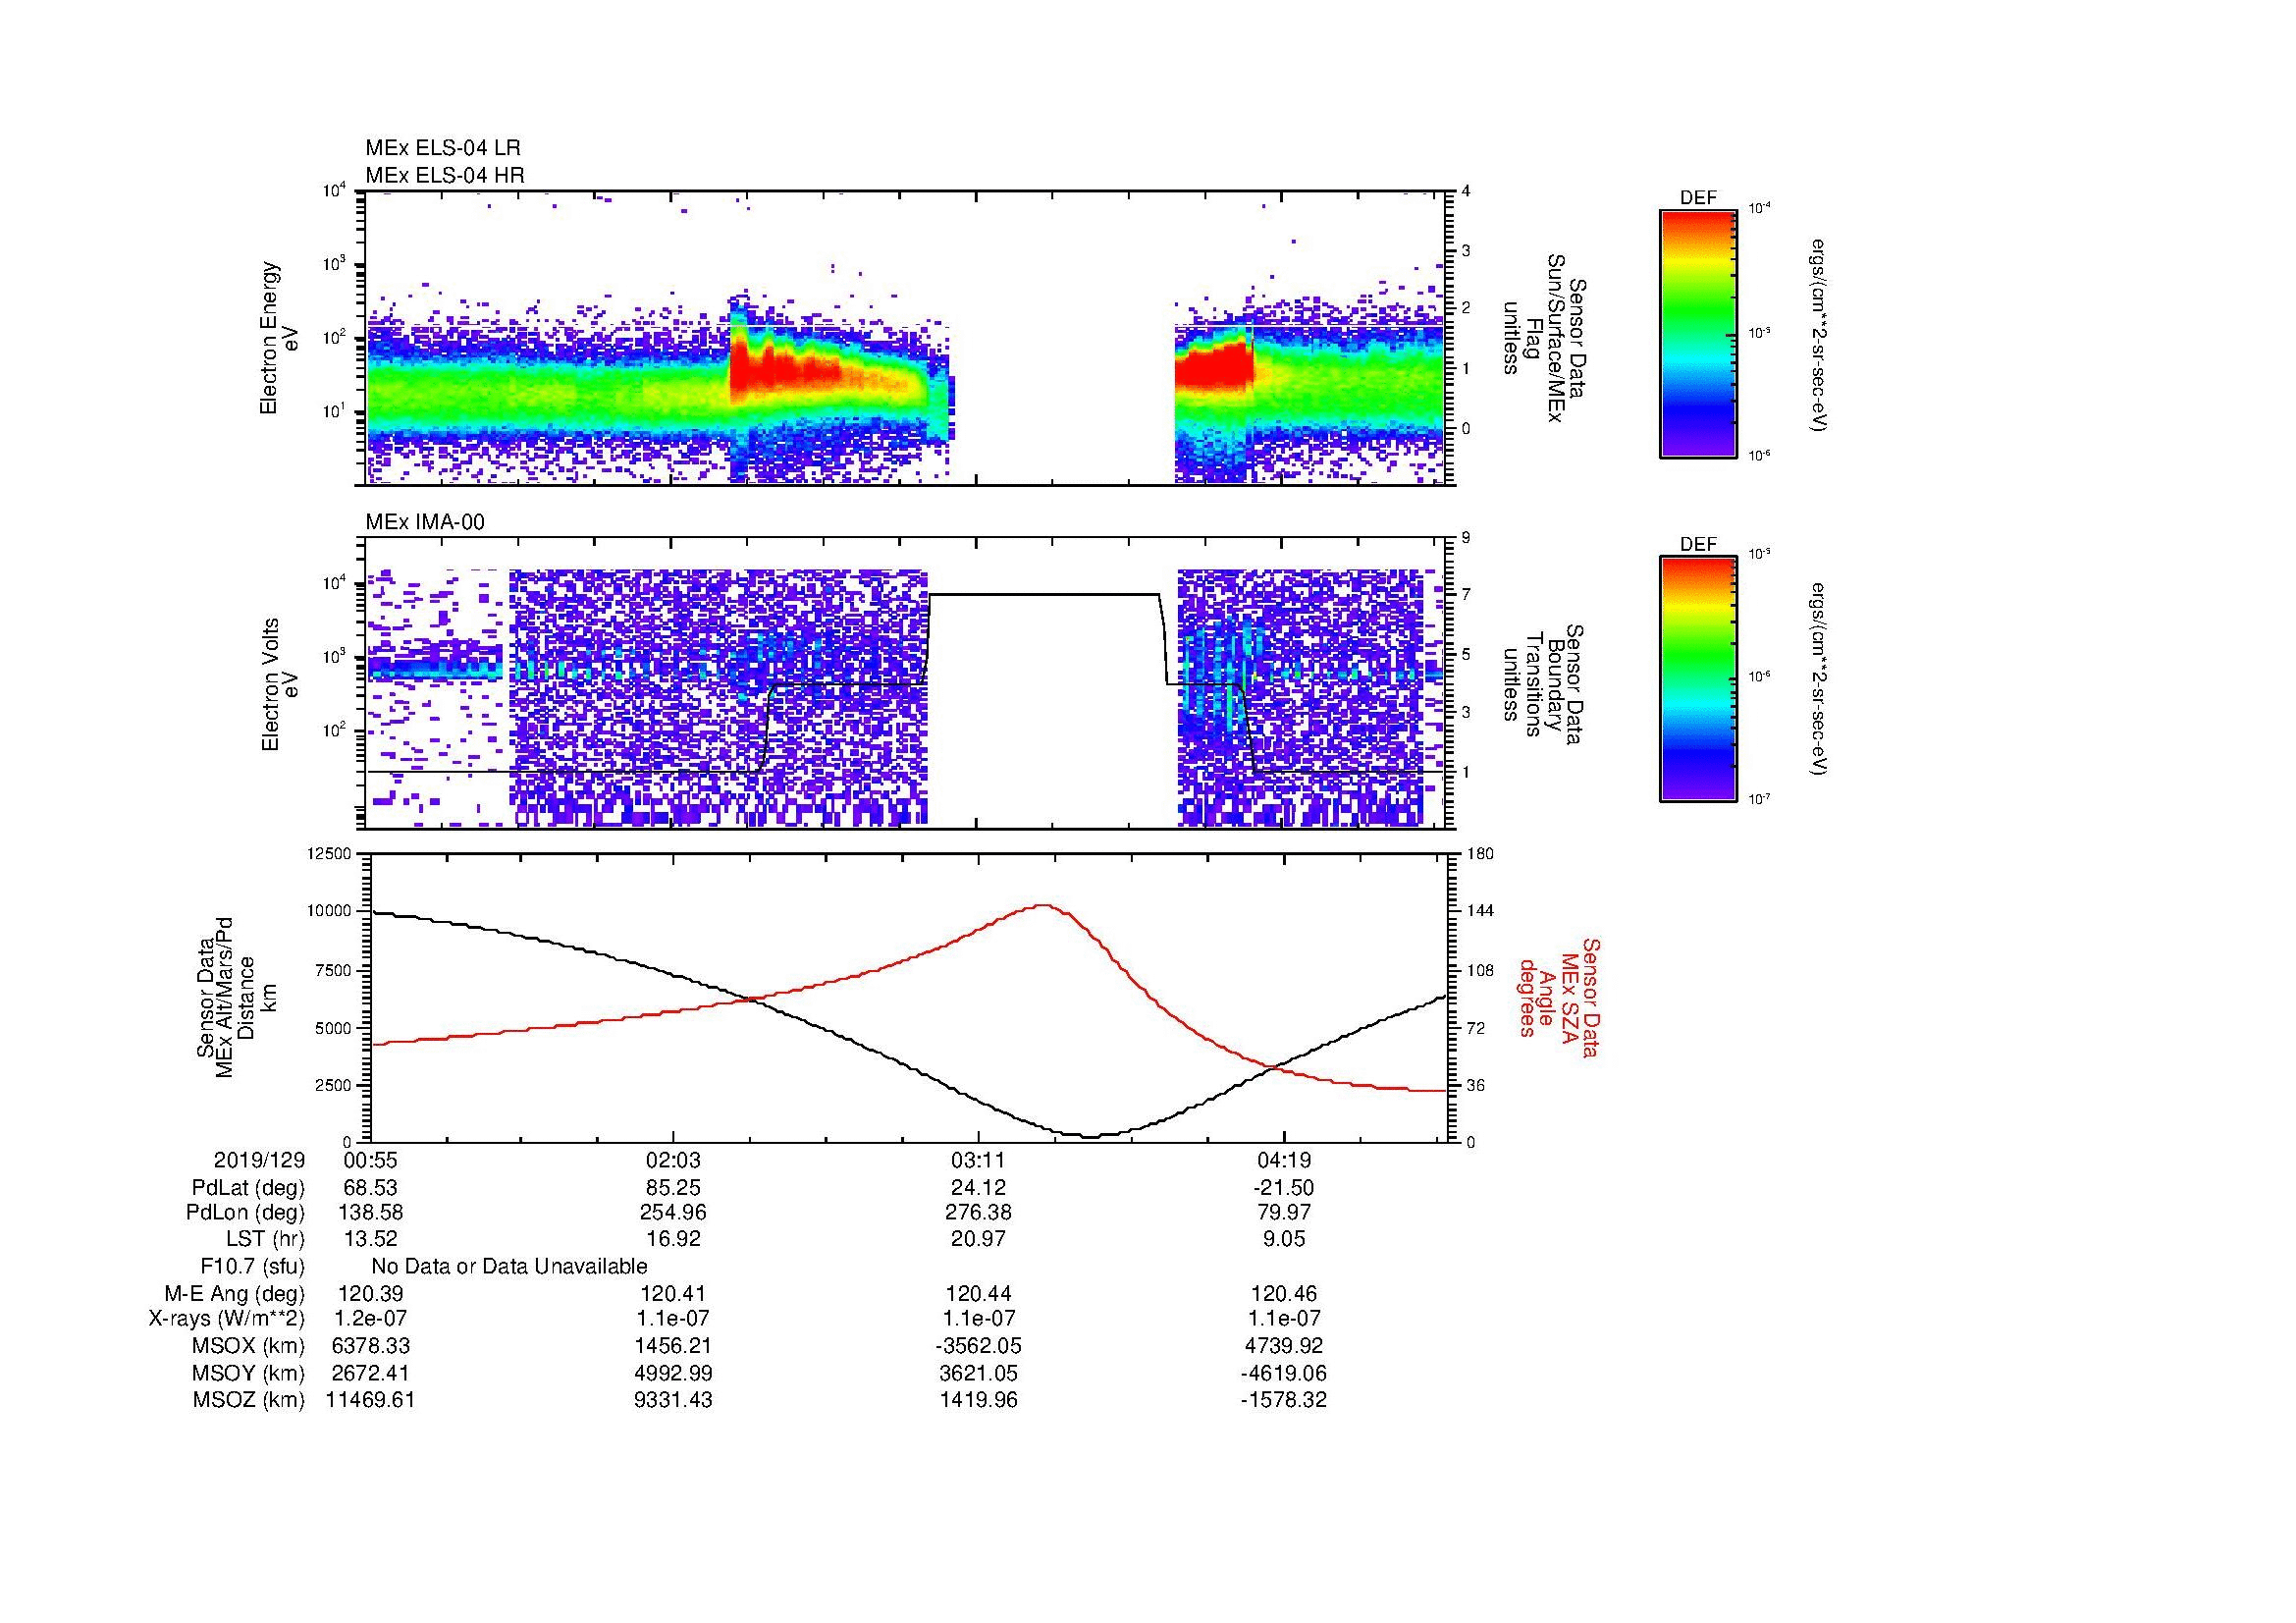2296x1623 pixels.
Task: Select the PdLon value "79.97"
Action: point(1283,1213)
